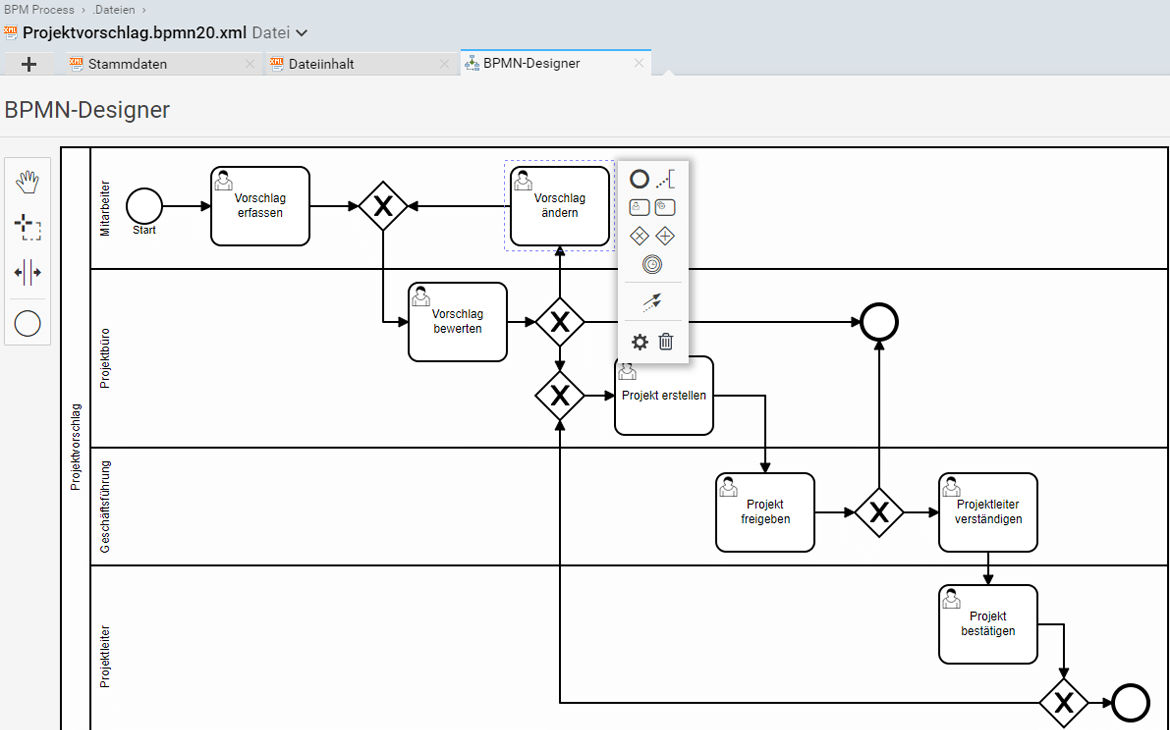
Task: Append timer intermediate event from context pad
Action: 652,265
